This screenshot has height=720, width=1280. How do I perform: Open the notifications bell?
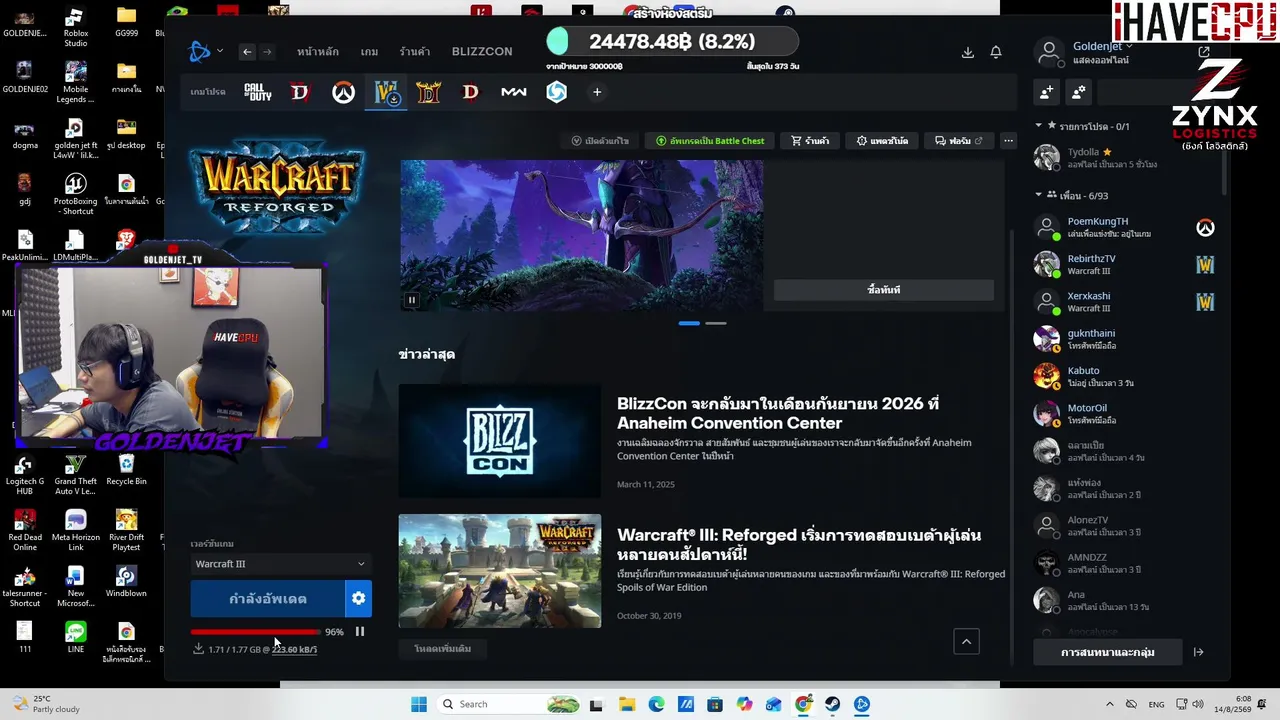[996, 52]
